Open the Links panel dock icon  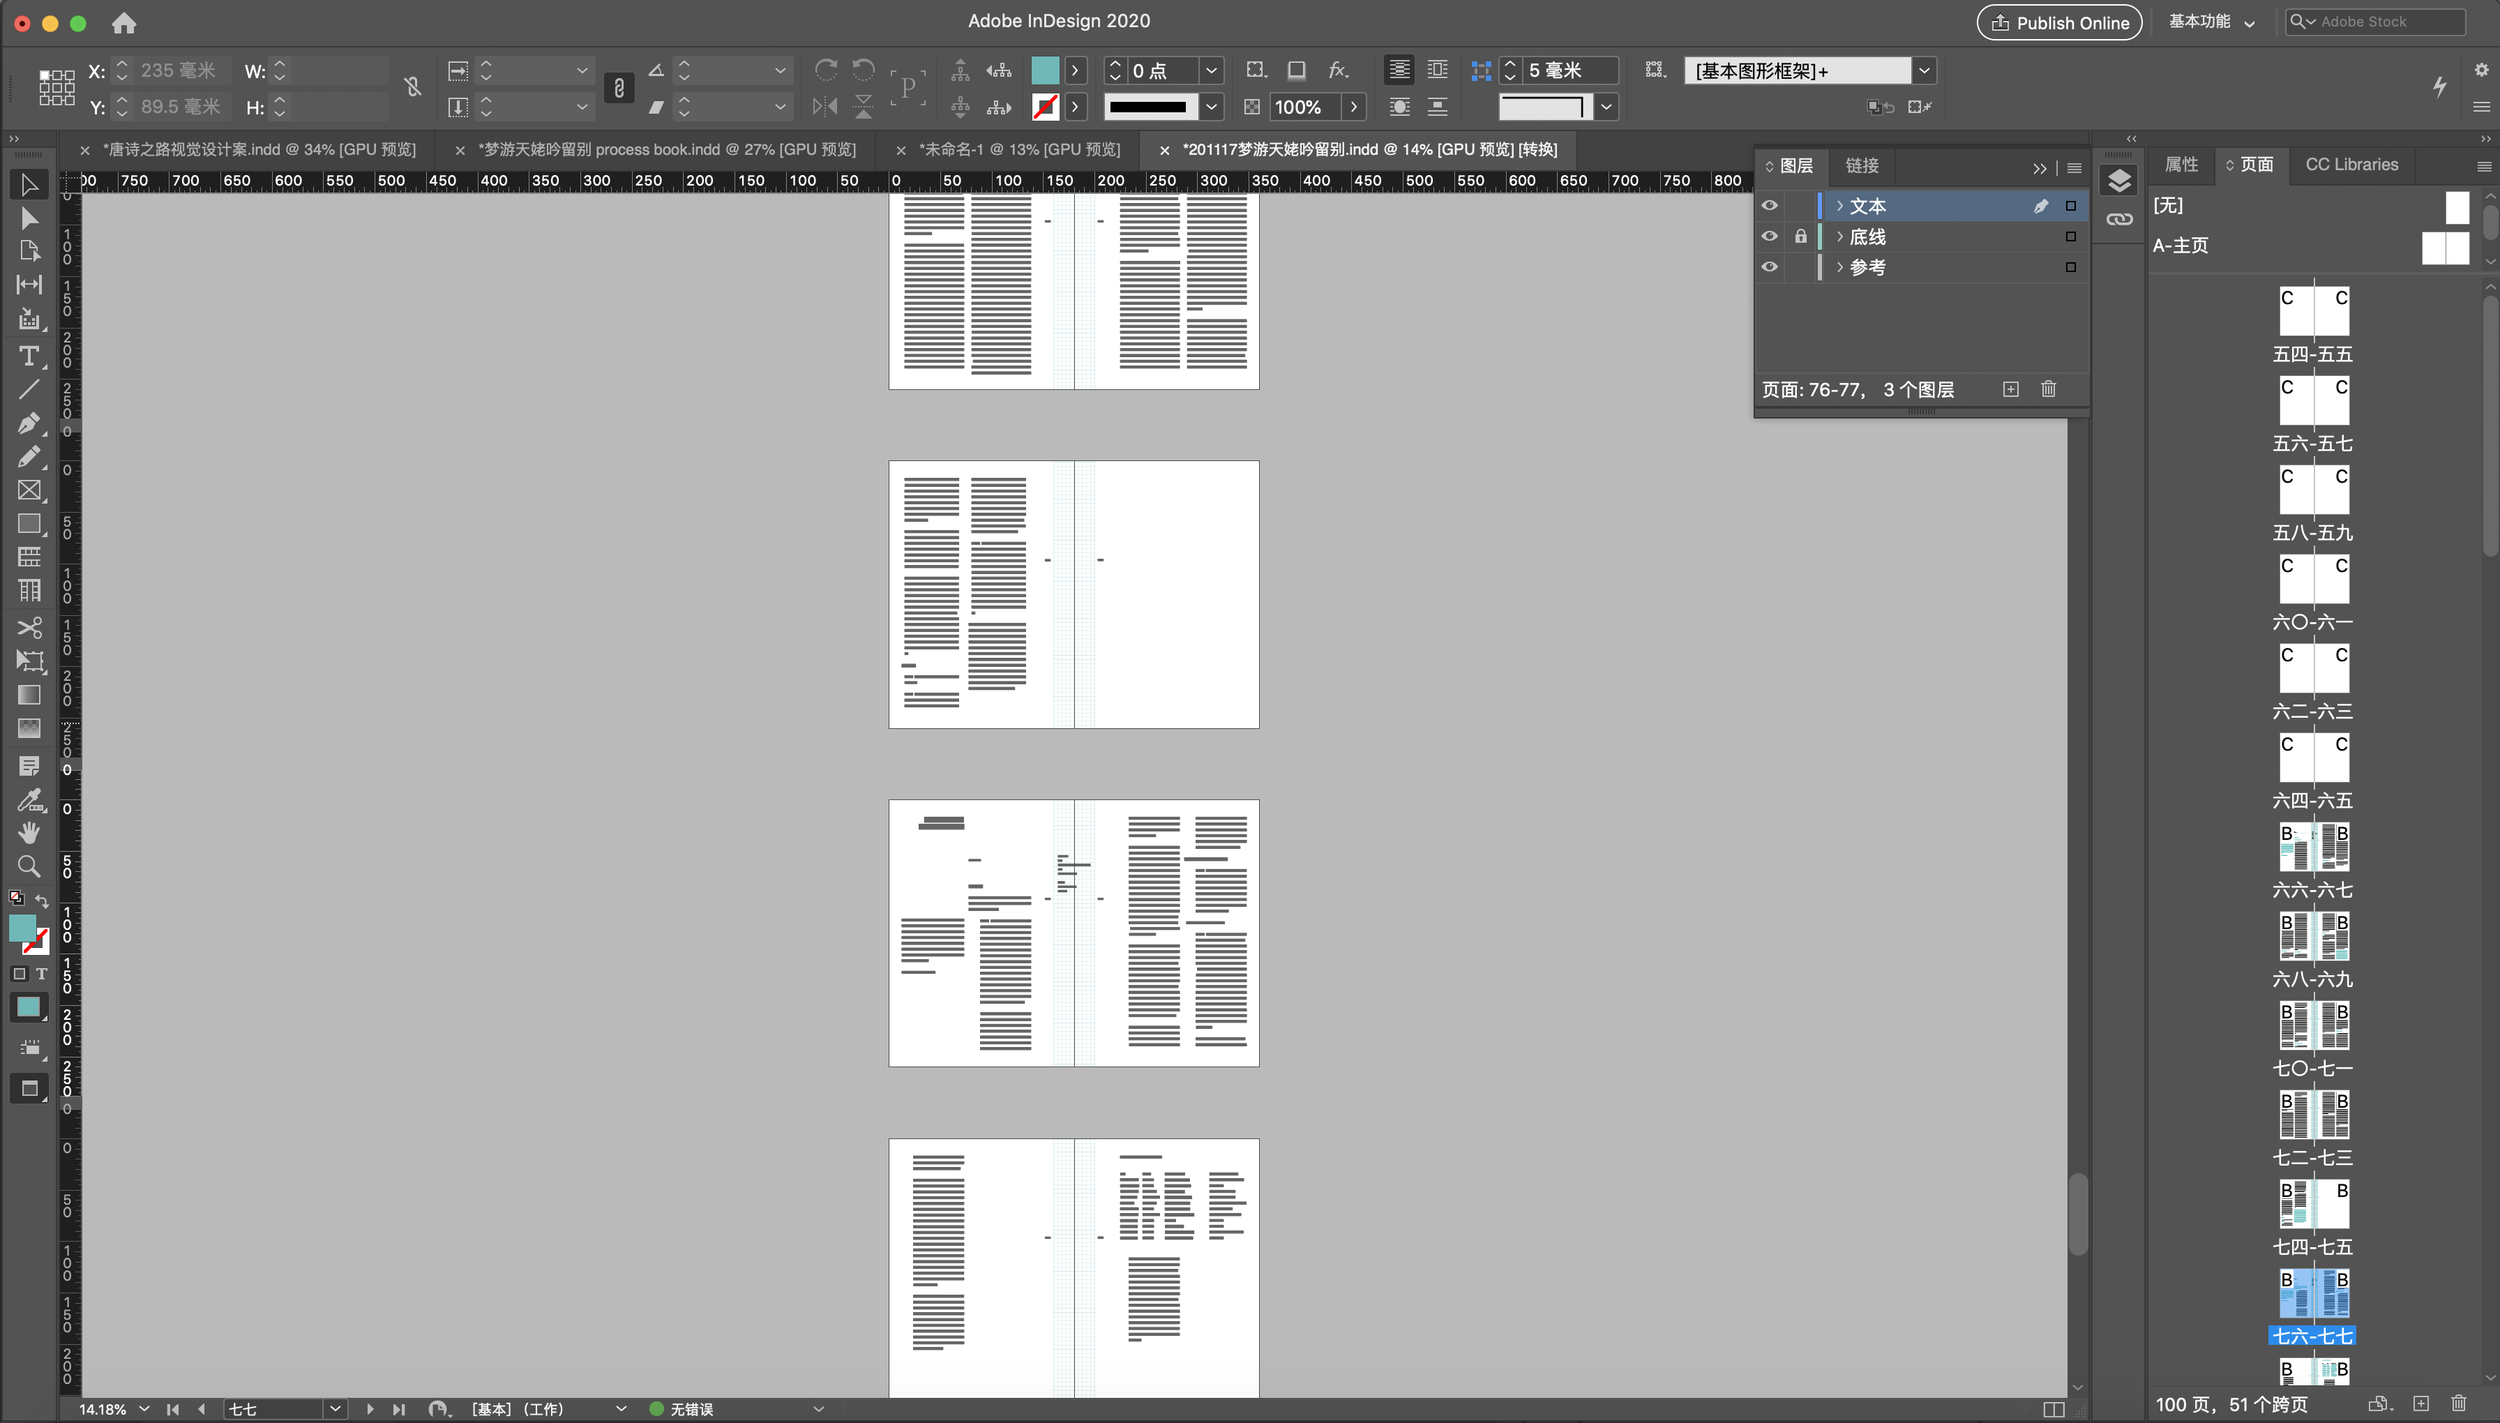(2119, 219)
